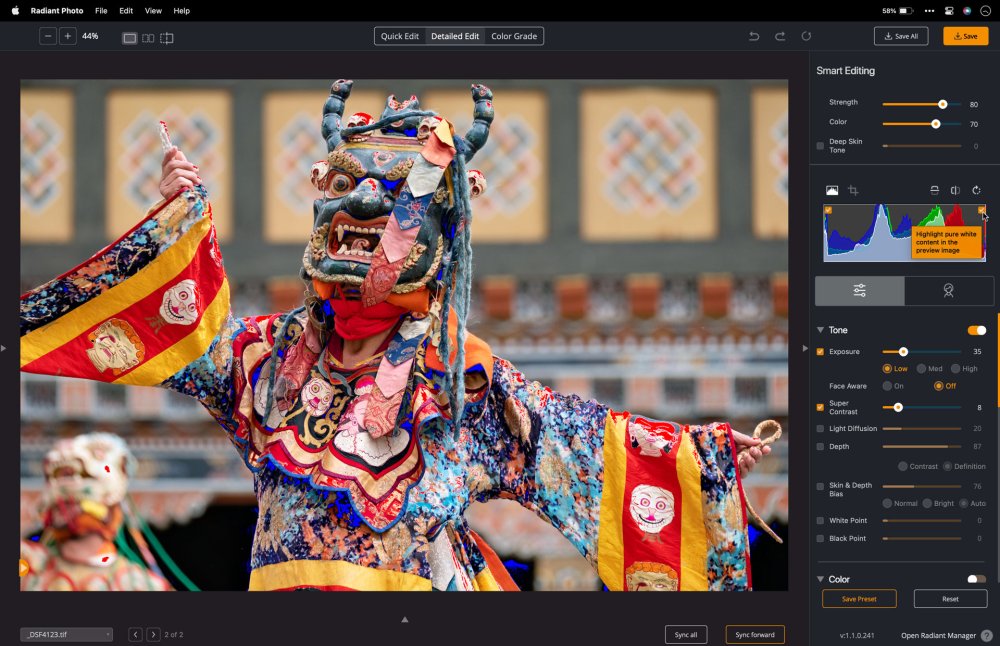Click the zoom out minus button

coord(48,36)
